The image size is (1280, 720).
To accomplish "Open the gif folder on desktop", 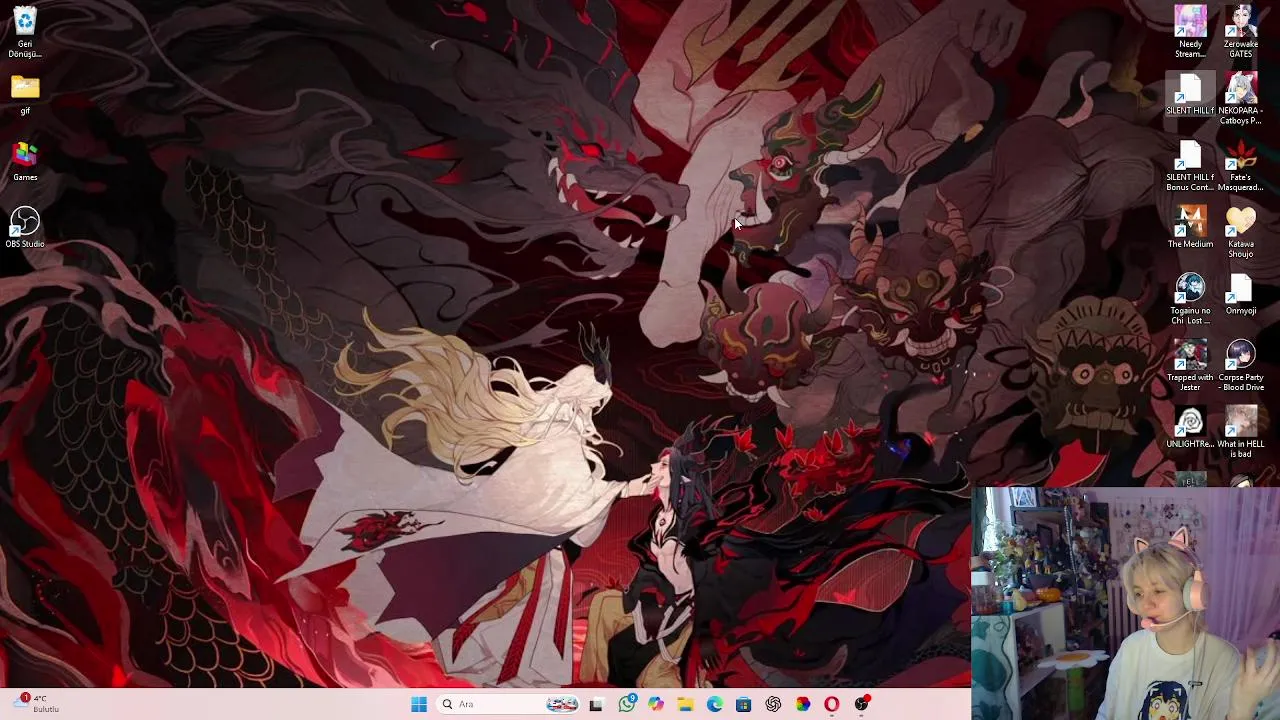I will 25,96.
